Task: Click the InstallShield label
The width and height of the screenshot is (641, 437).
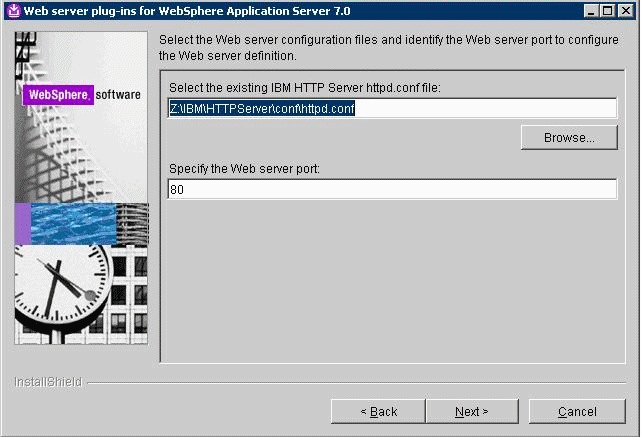Action: 48,382
